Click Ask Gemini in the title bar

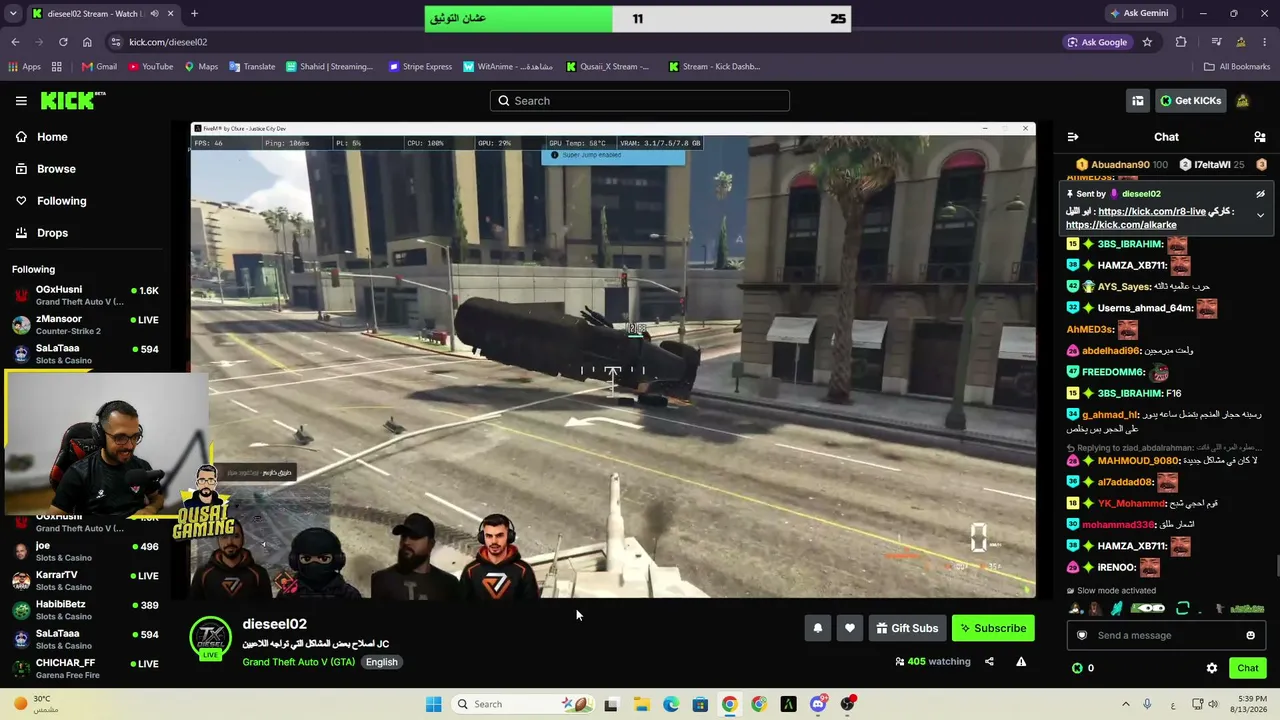[x=1139, y=14]
